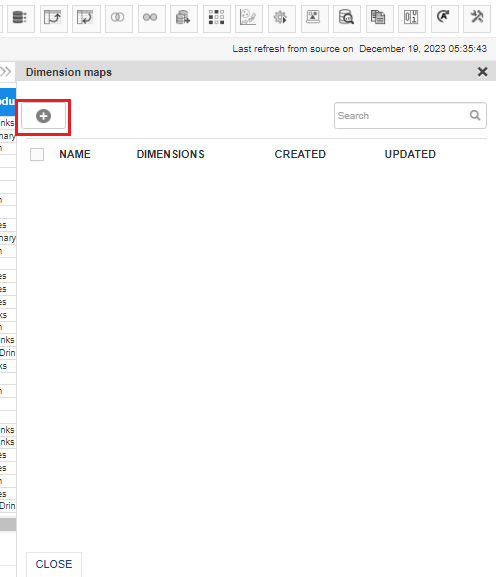Click the table import arrow icon

tap(86, 18)
